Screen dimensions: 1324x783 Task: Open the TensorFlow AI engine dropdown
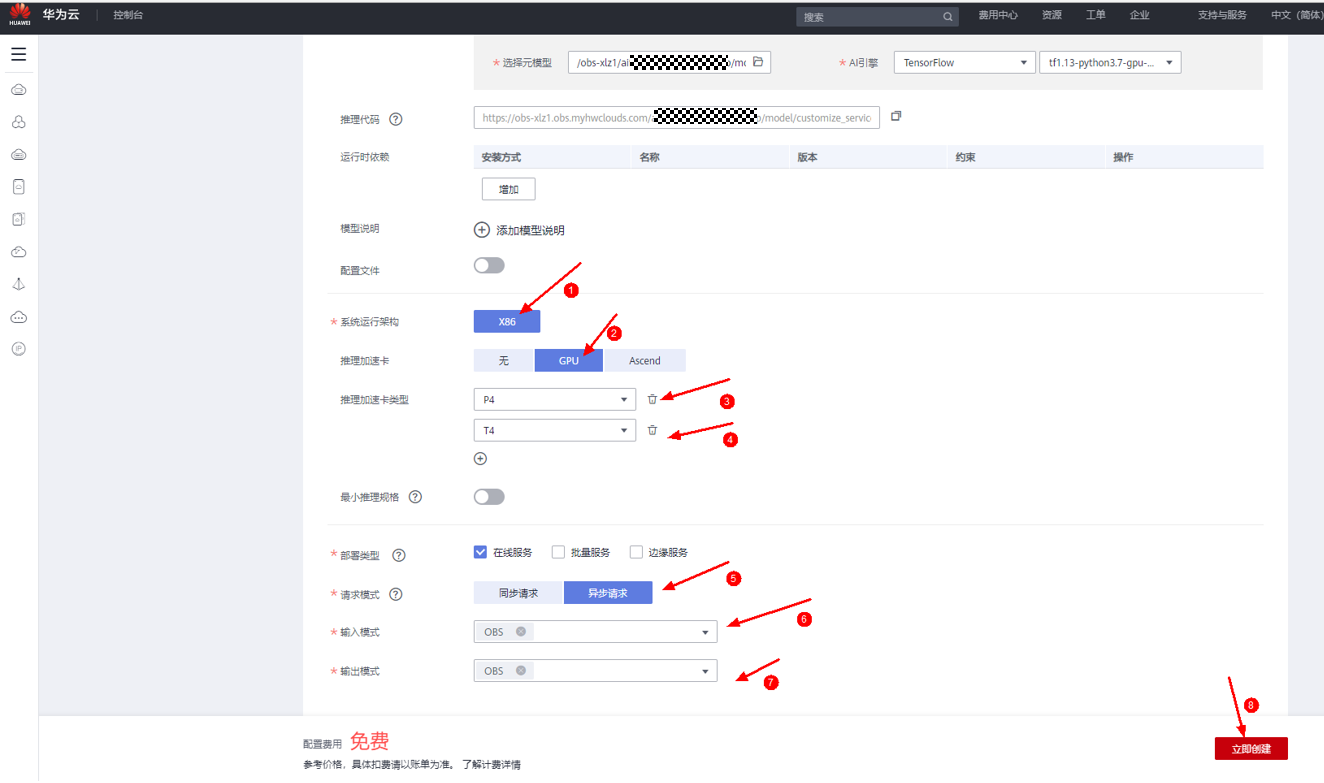point(965,62)
